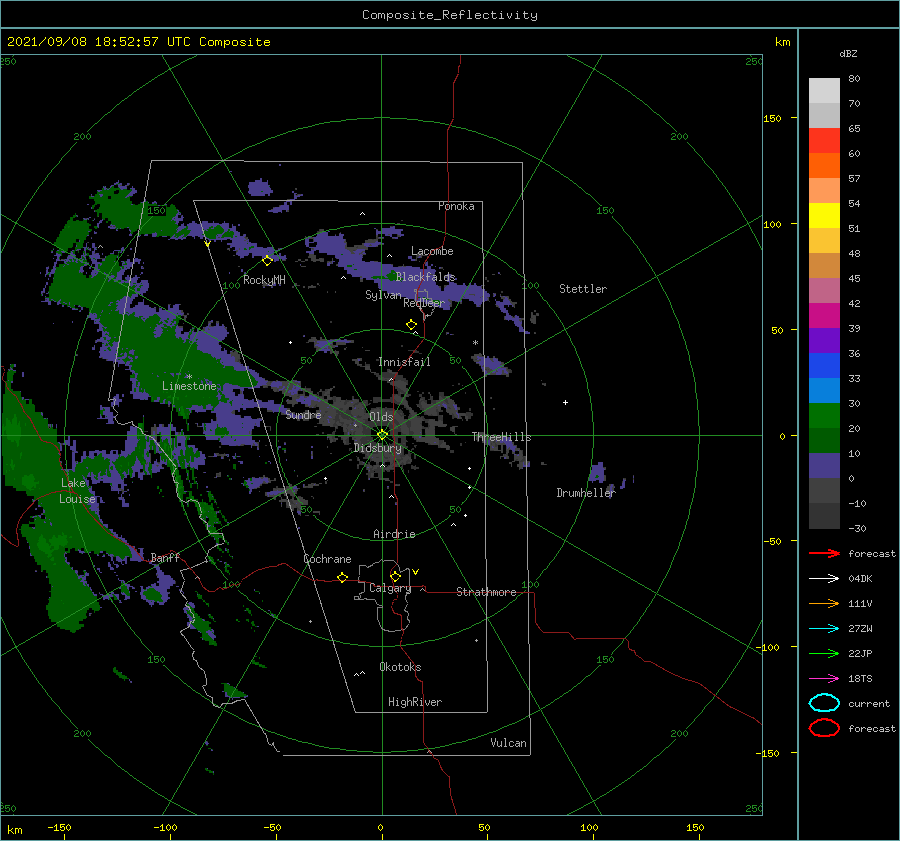Pick the green 22JP arrow icon
900x841 pixels.
(x=824, y=653)
